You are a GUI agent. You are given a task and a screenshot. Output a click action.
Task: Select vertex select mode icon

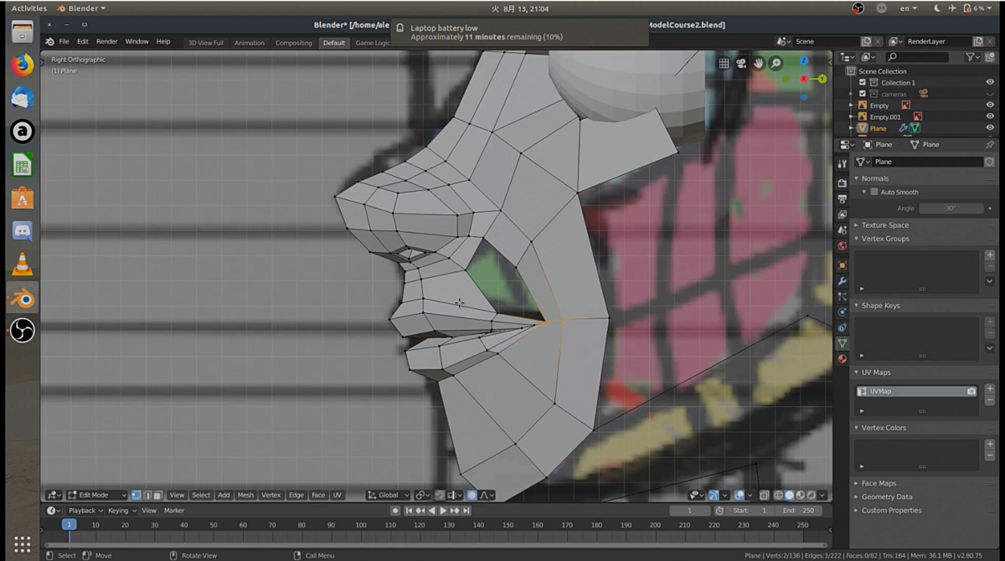point(136,495)
